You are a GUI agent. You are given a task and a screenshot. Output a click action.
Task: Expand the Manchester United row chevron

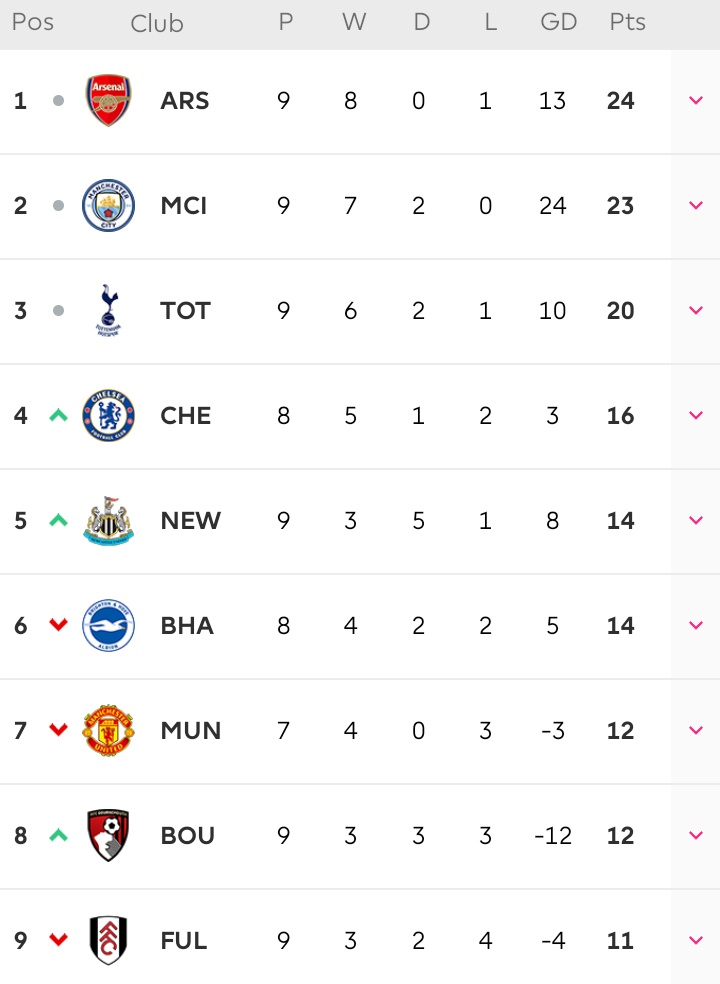point(696,730)
